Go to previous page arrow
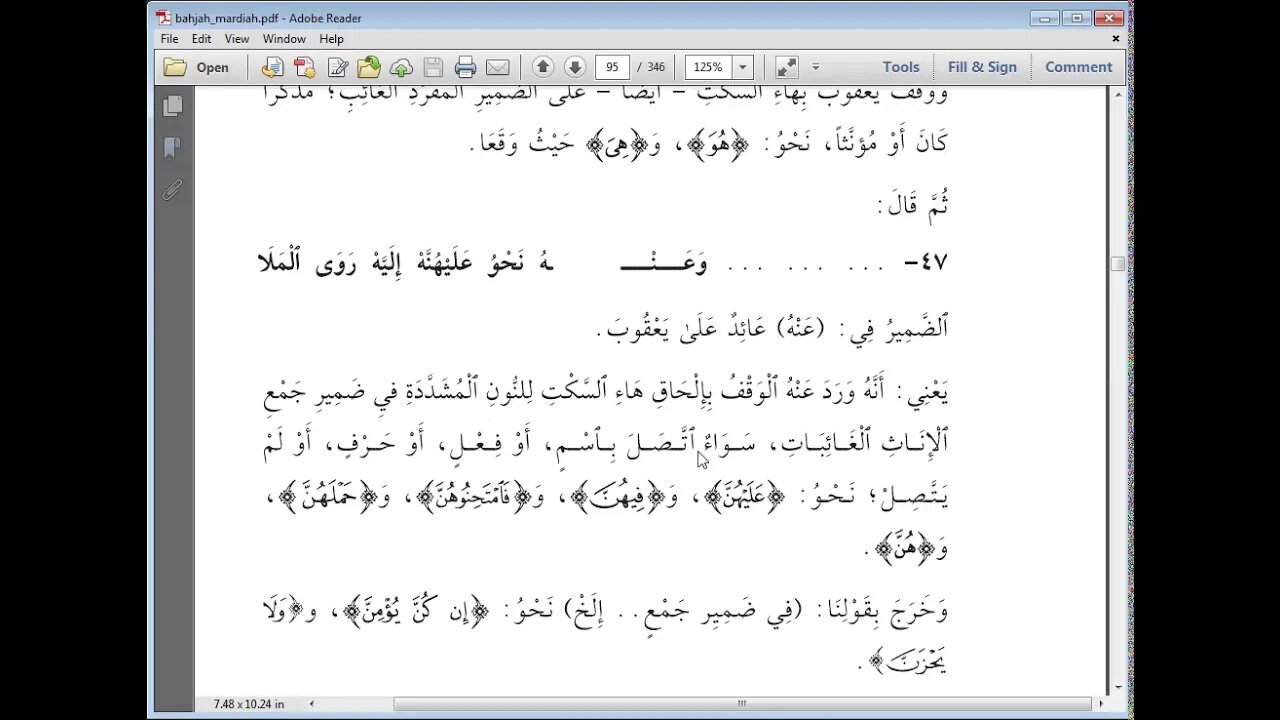 [x=543, y=67]
